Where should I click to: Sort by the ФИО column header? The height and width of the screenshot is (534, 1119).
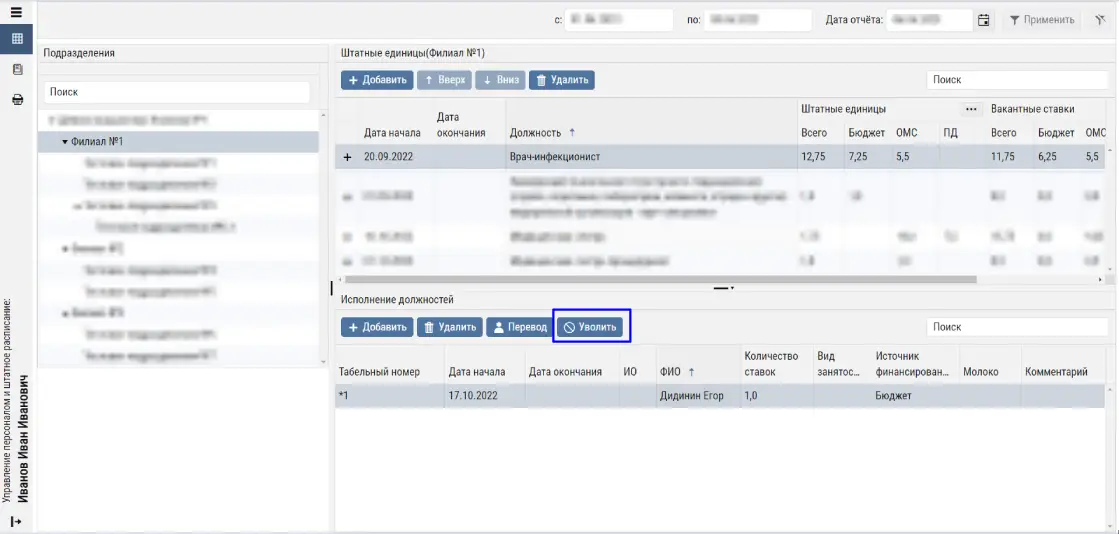(670, 372)
